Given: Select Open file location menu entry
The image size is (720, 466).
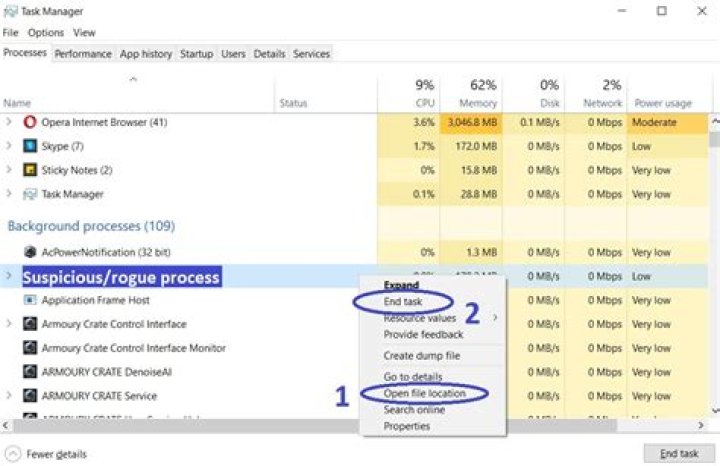Looking at the screenshot, I should 424,393.
